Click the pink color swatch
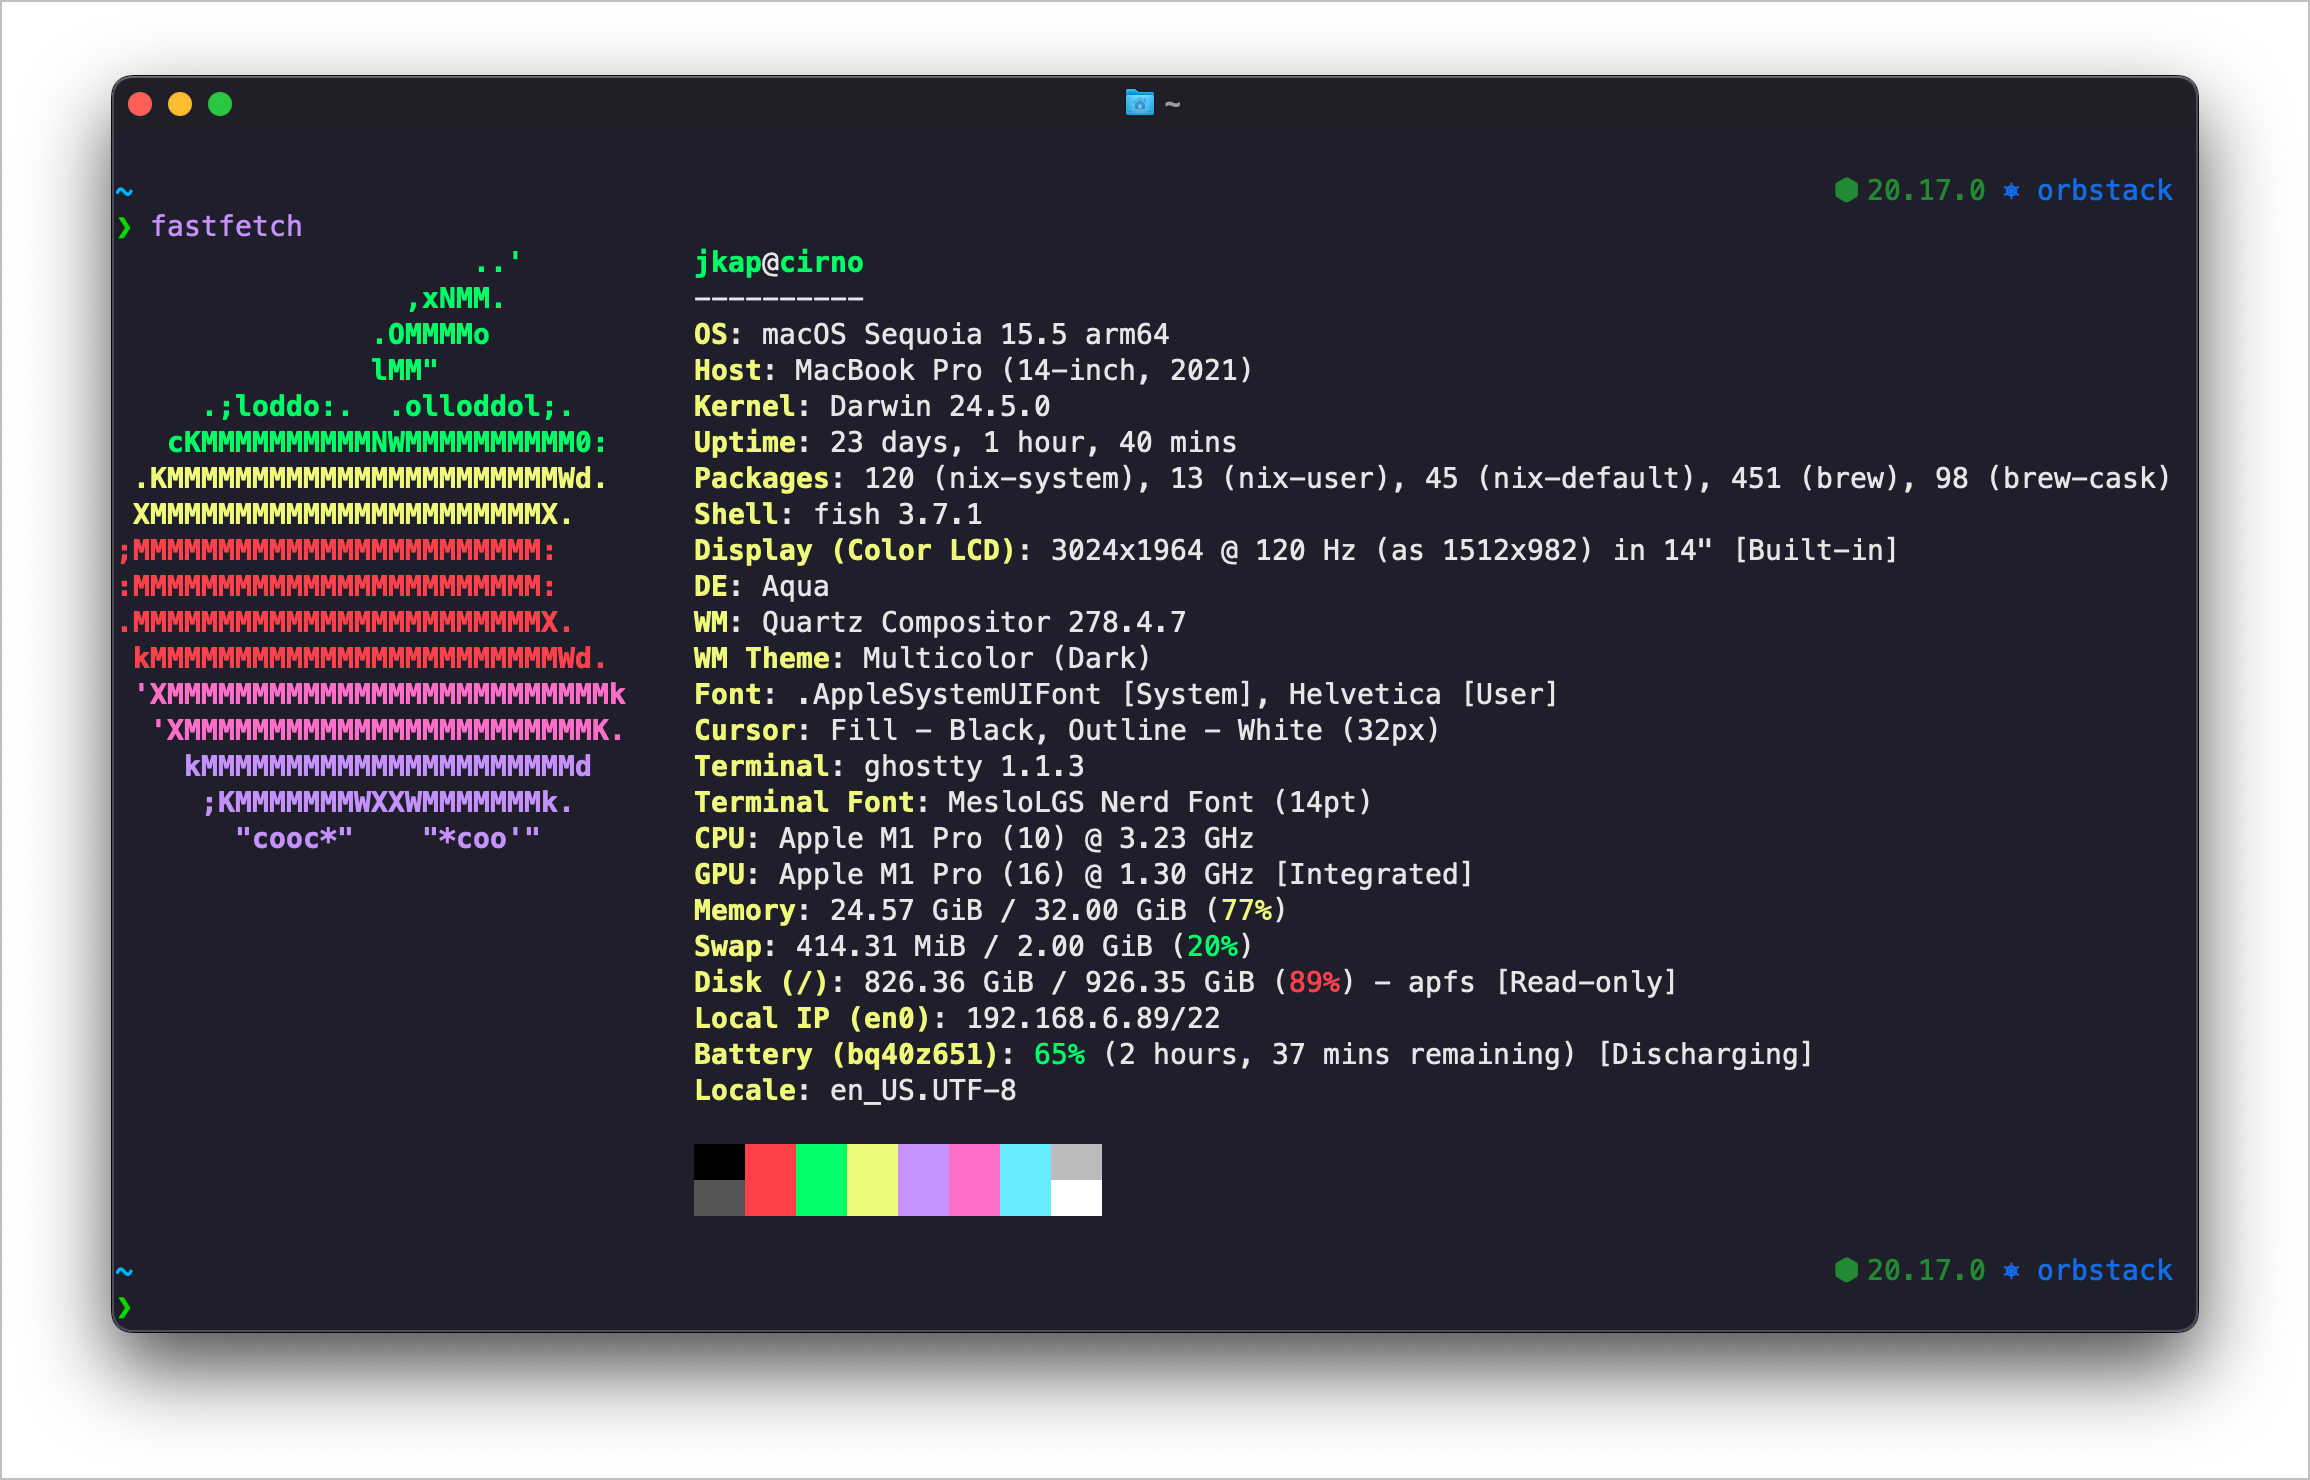Screen dimensions: 2310x1480 click(x=974, y=1180)
